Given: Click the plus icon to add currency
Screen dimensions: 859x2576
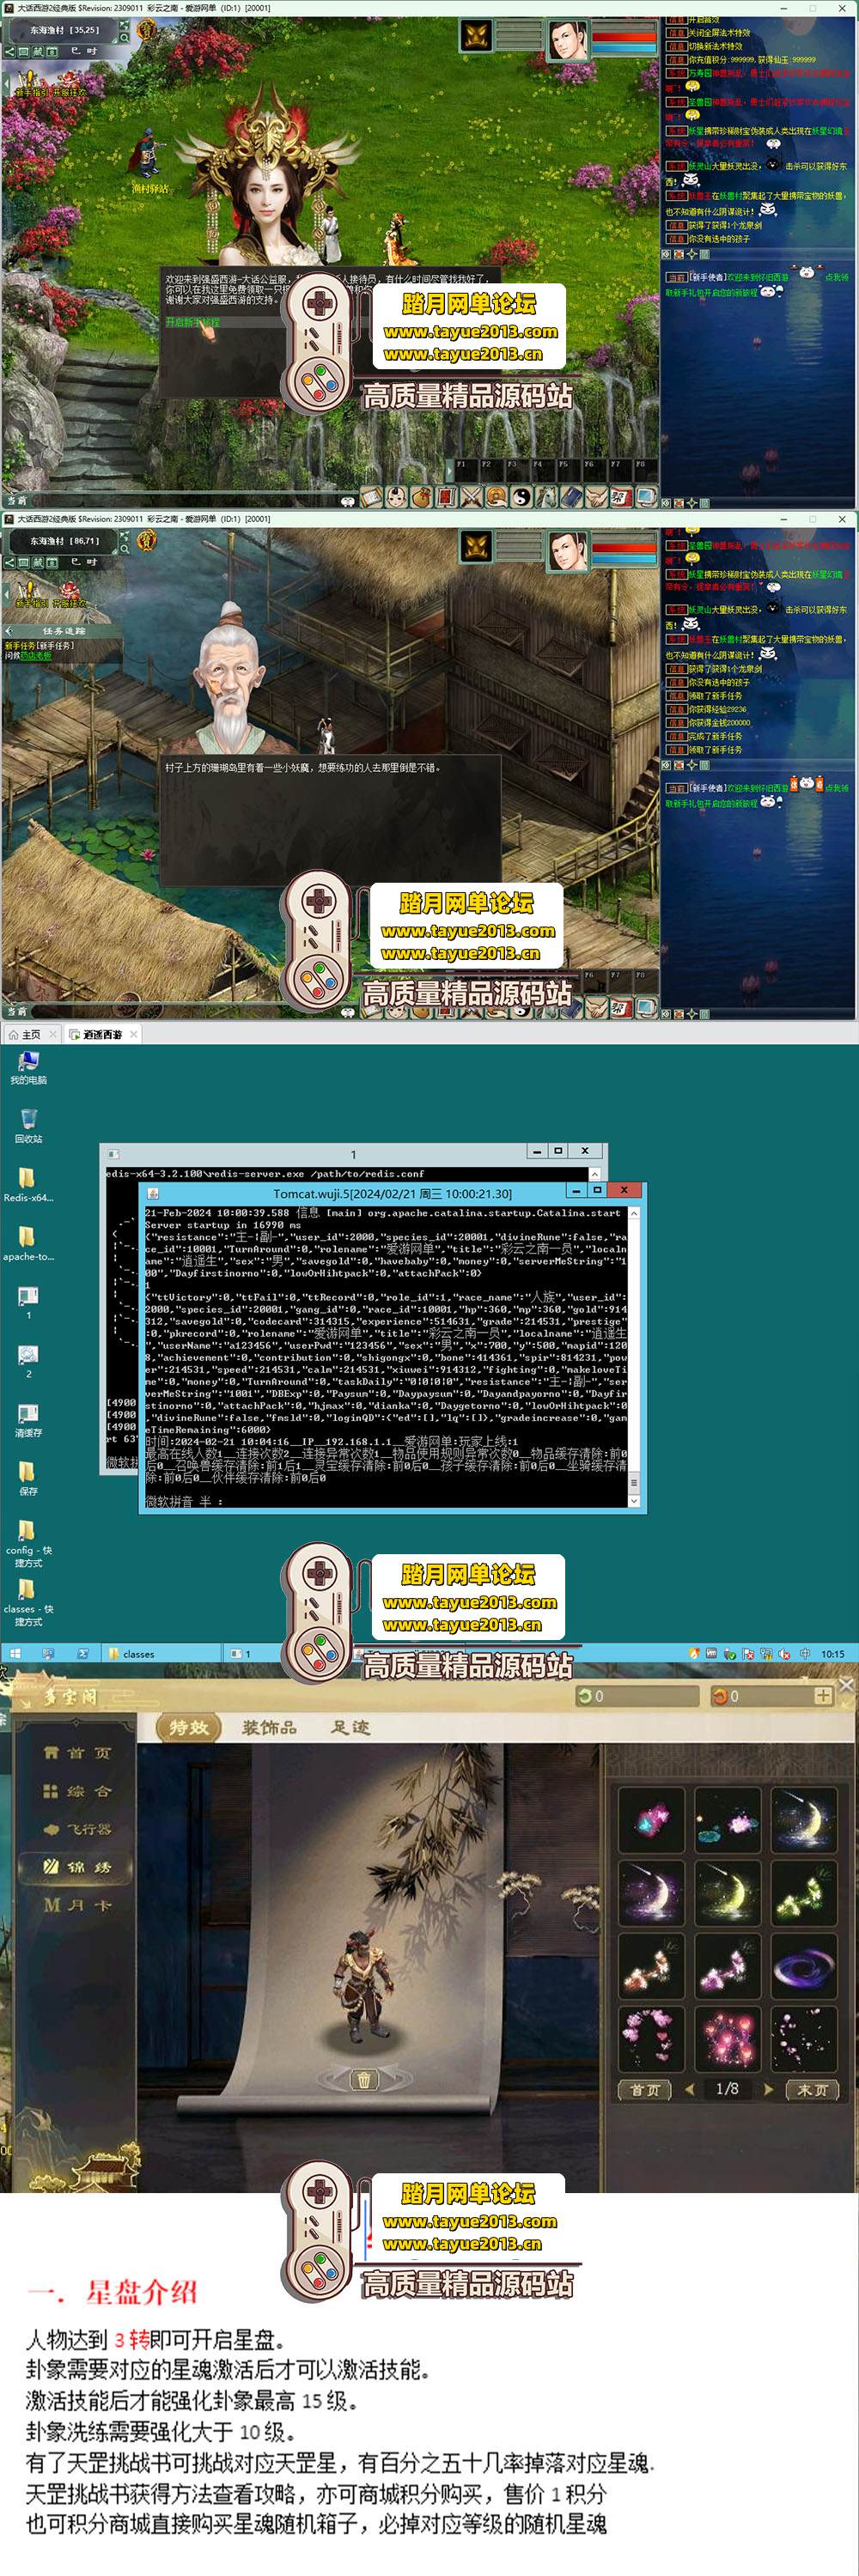Looking at the screenshot, I should click(822, 1696).
